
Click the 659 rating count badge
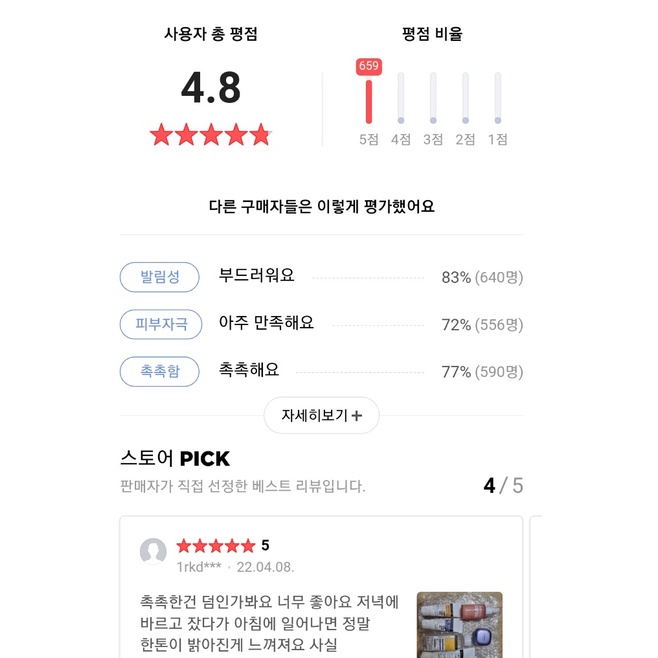click(369, 66)
